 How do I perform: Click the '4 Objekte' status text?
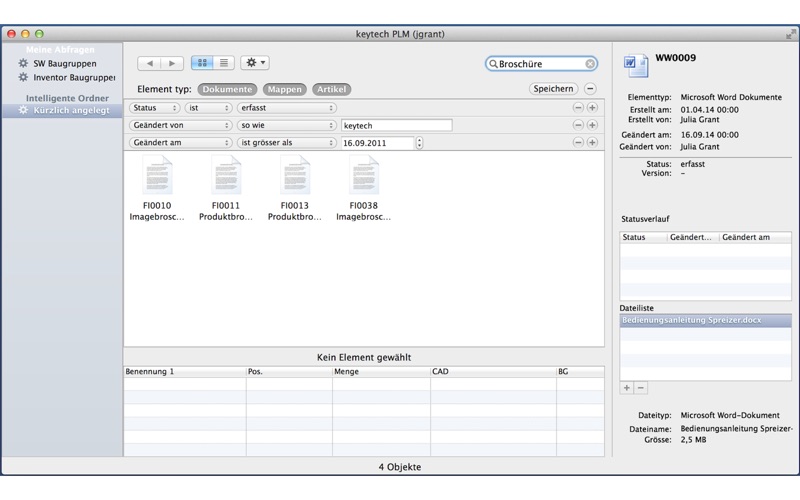click(399, 467)
